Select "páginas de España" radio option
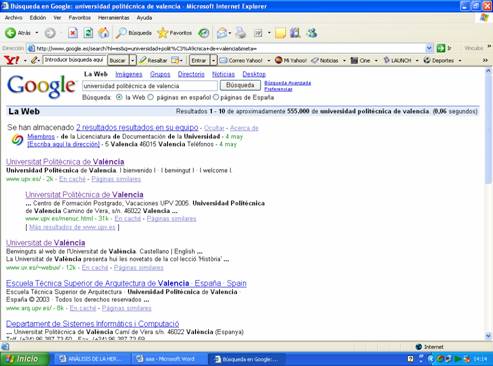 (215, 97)
